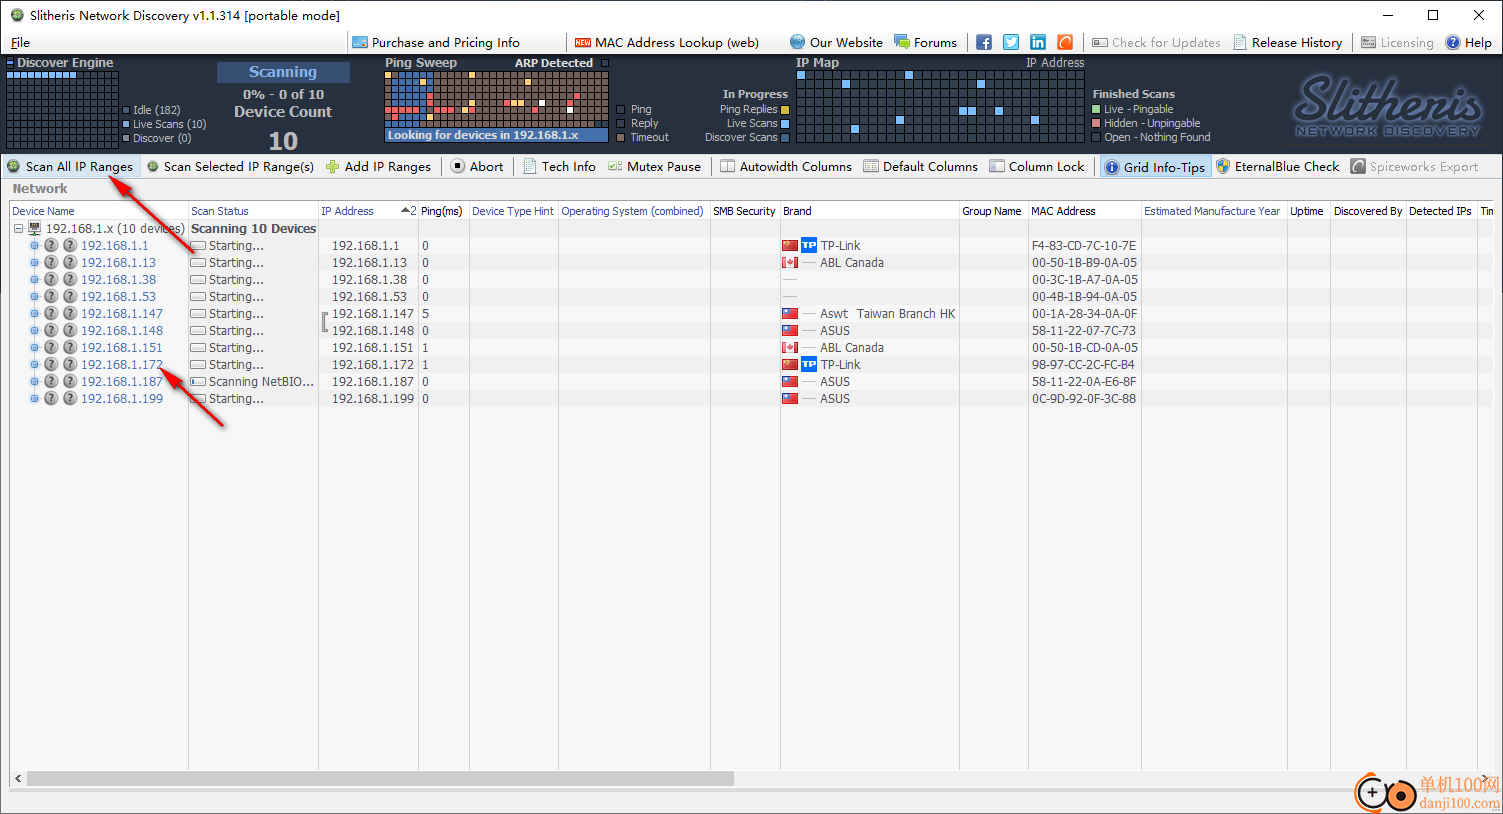Click the scroll left arrow
Image resolution: width=1503 pixels, height=814 pixels.
(x=18, y=778)
